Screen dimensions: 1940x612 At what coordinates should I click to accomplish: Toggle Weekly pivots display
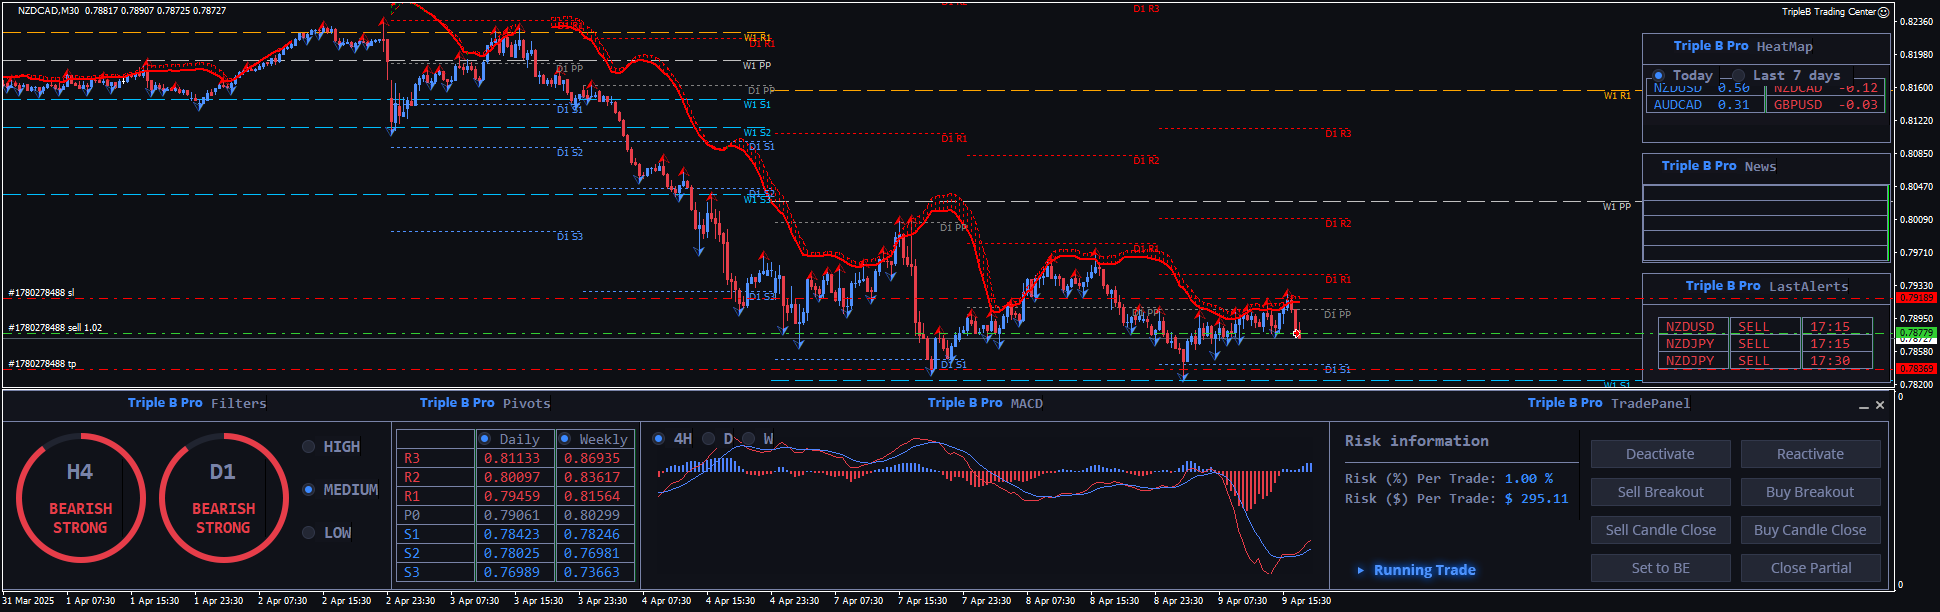(x=565, y=439)
